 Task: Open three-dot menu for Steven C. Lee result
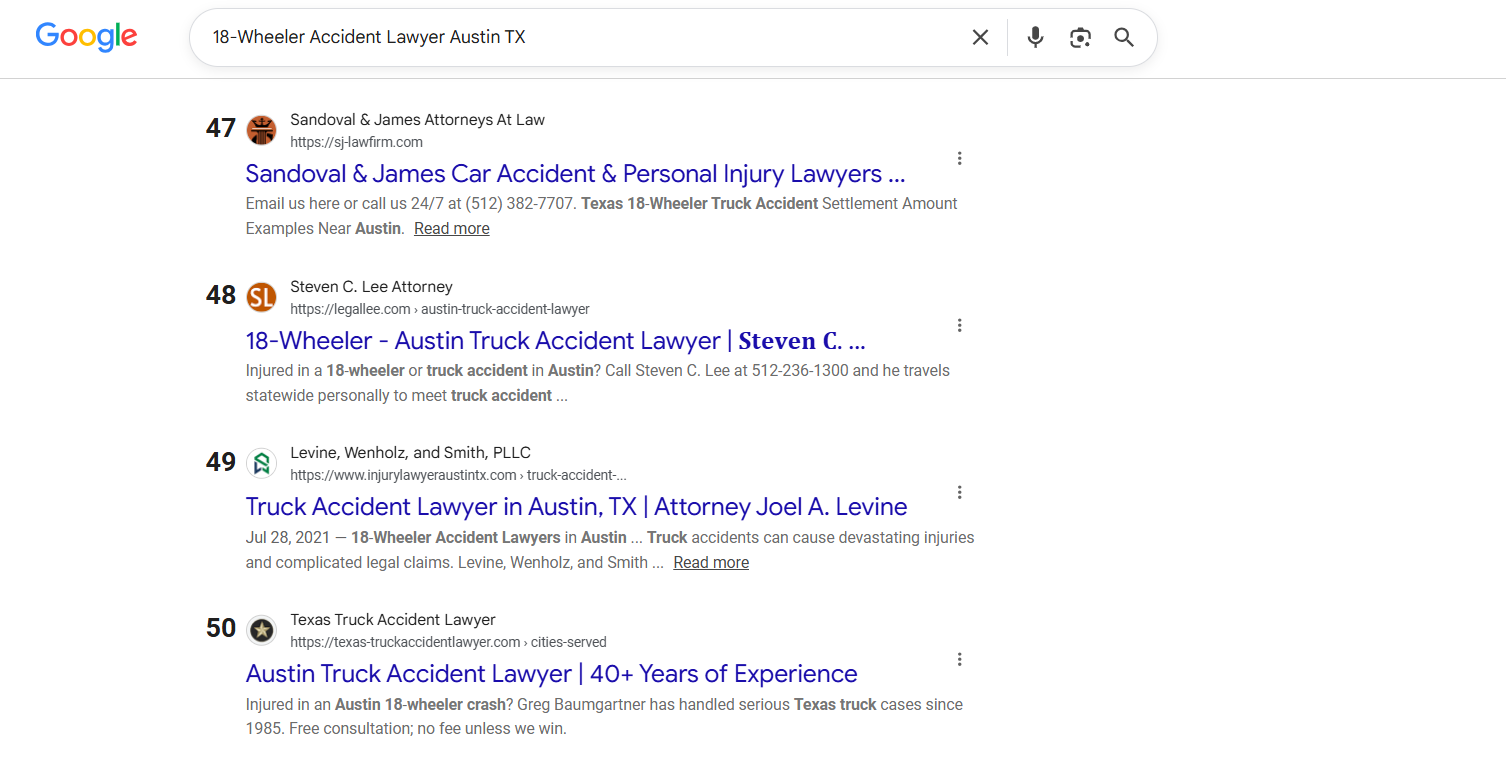[x=959, y=325]
